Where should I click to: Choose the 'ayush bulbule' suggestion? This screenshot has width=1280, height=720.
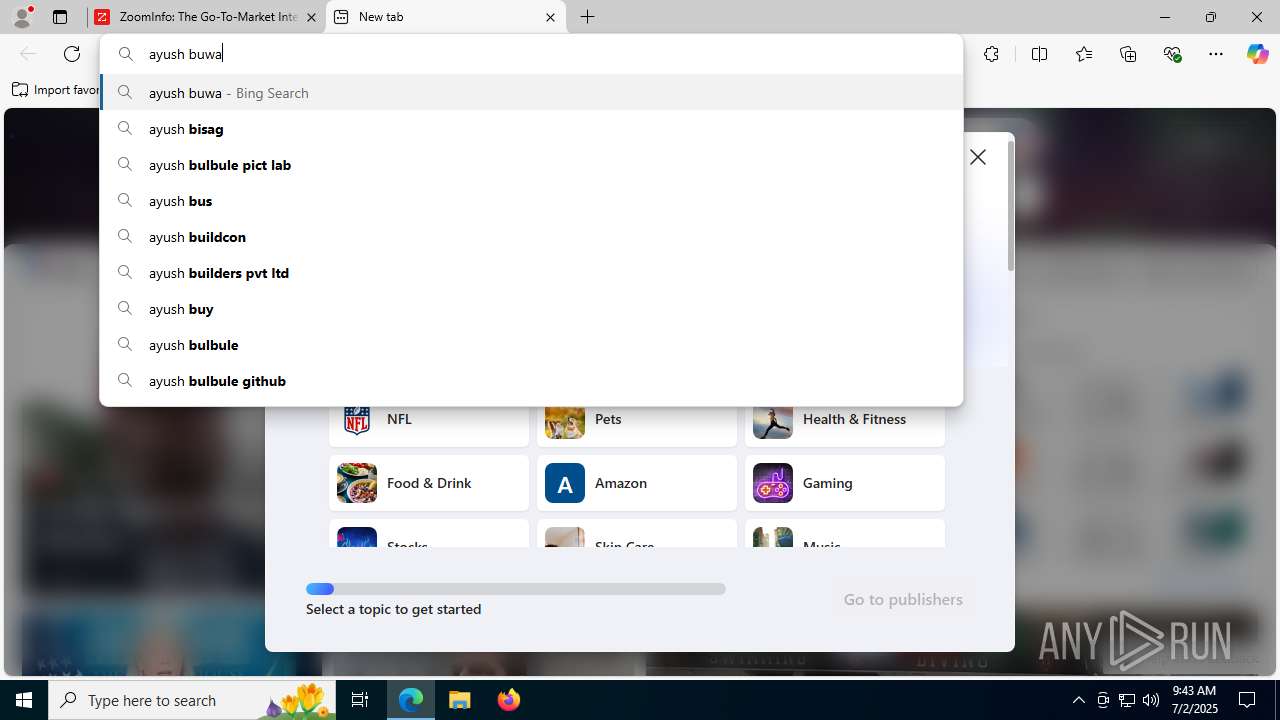(531, 345)
